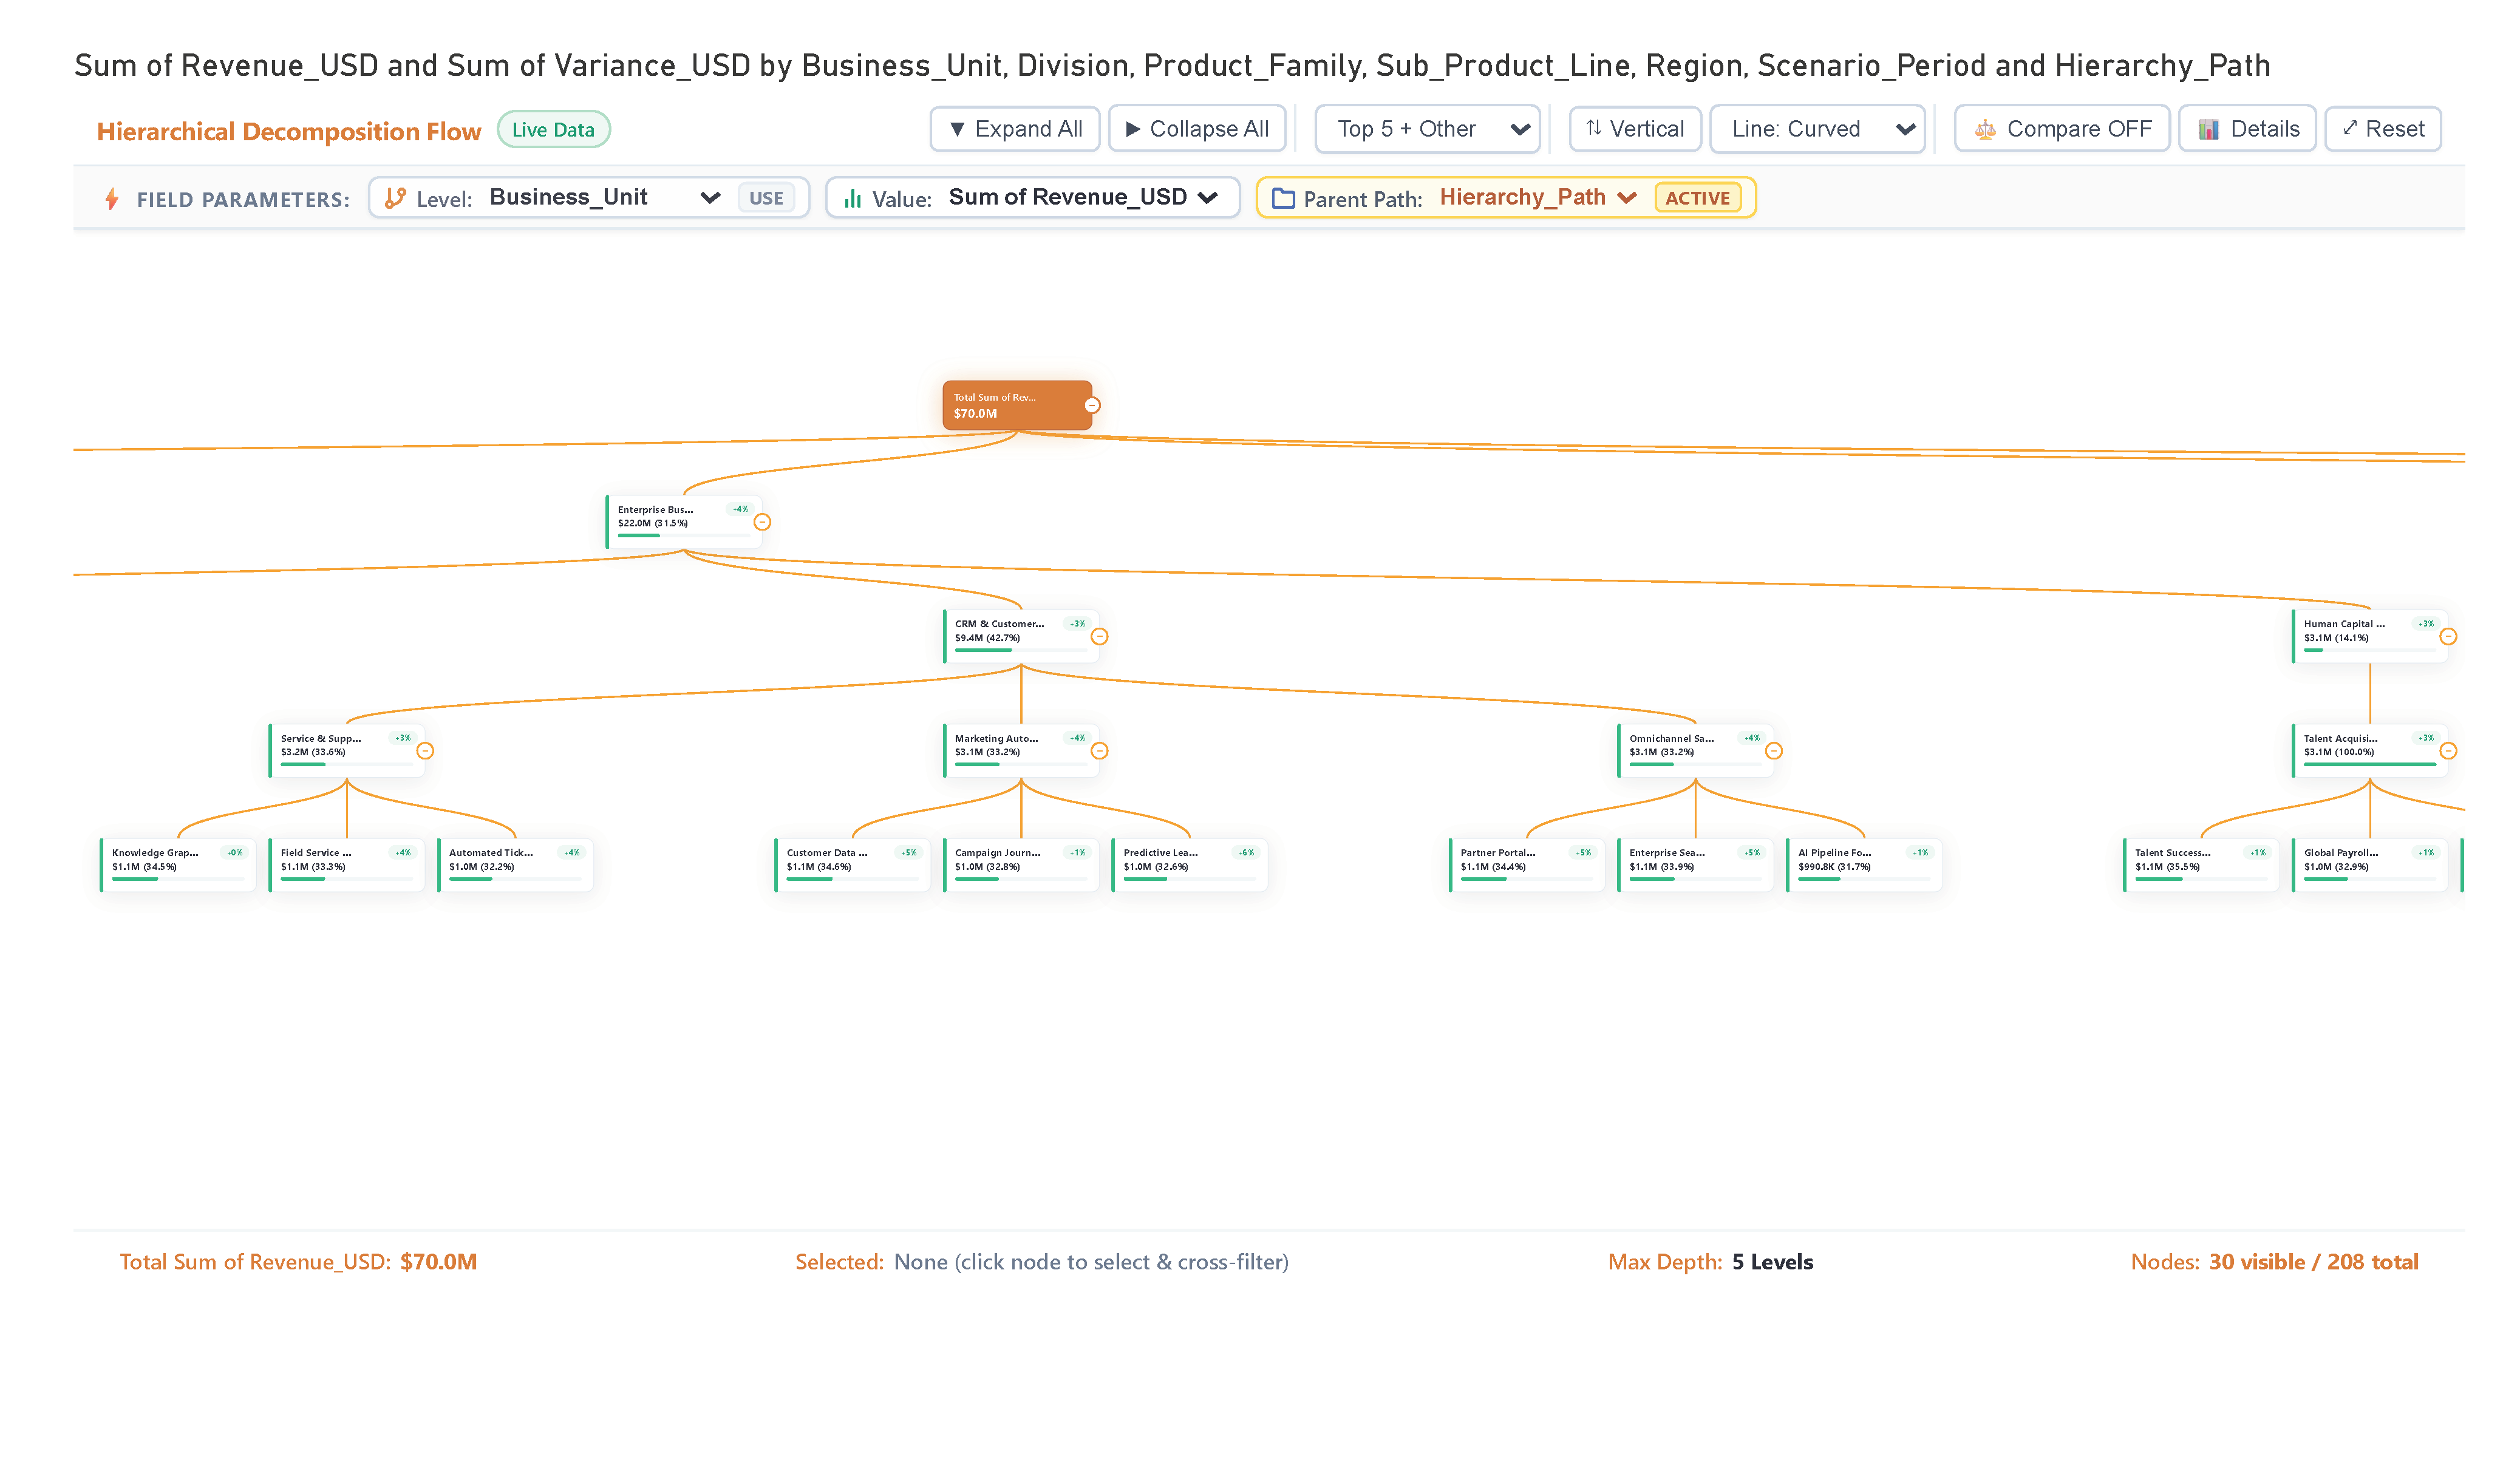Open the Value Sum of Revenue_USD dropdown
Screen dimensions: 2520x1457
click(1083, 197)
